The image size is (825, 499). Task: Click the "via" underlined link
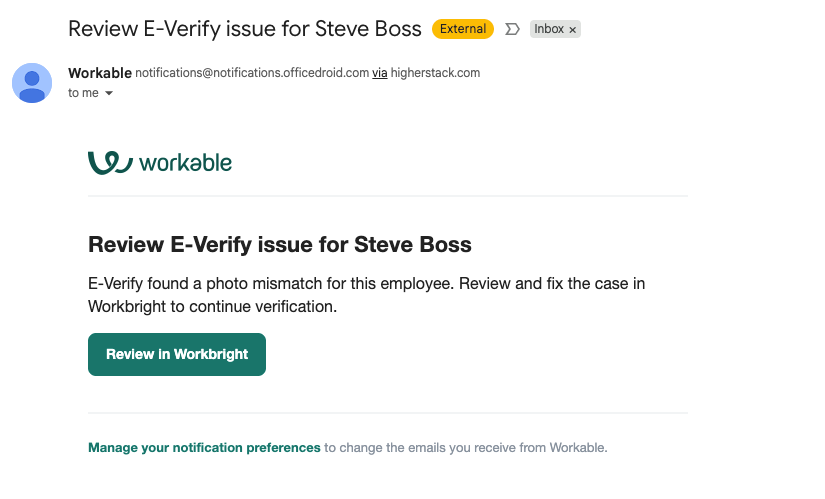(380, 73)
